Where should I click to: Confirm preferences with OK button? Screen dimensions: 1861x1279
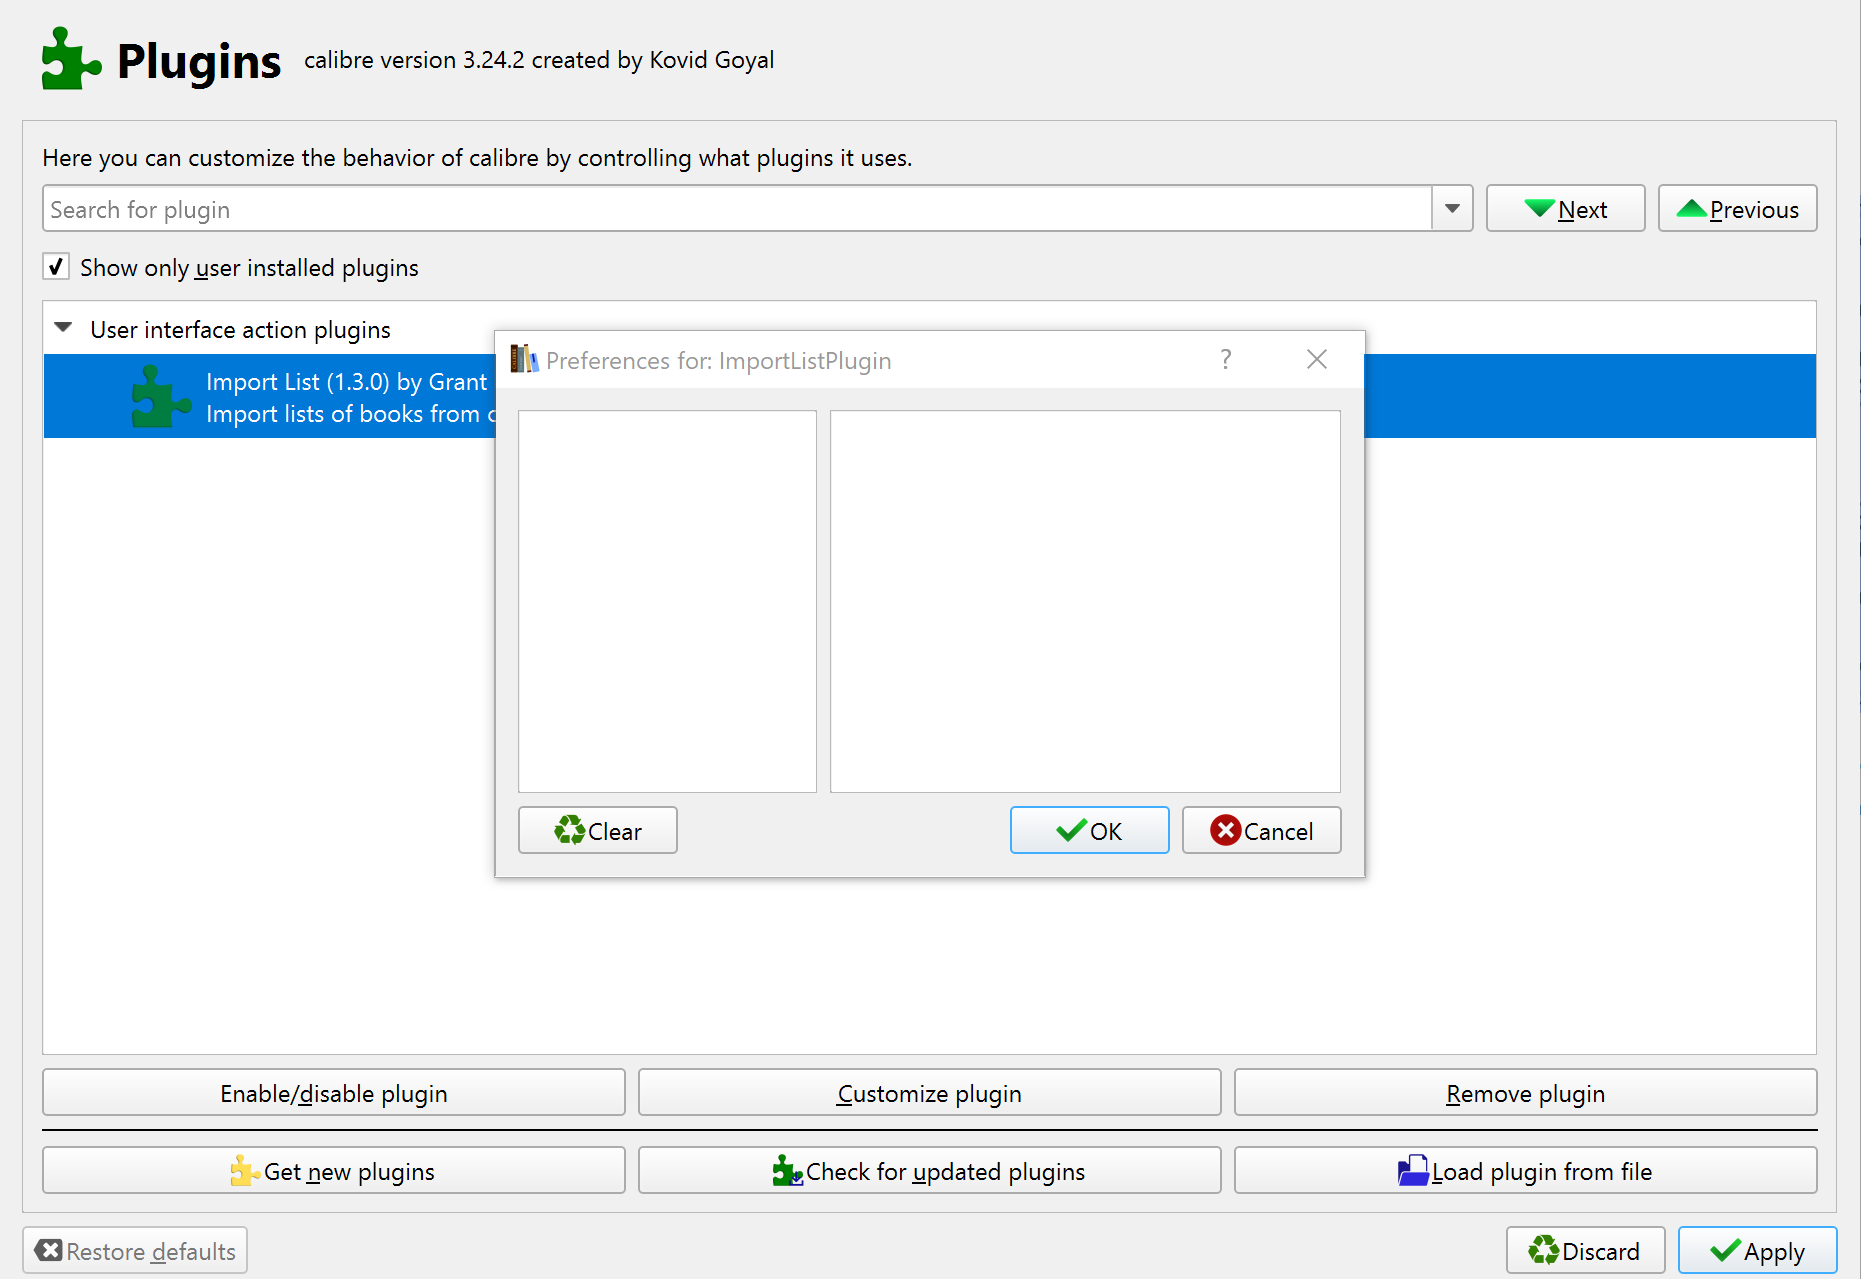click(1089, 830)
